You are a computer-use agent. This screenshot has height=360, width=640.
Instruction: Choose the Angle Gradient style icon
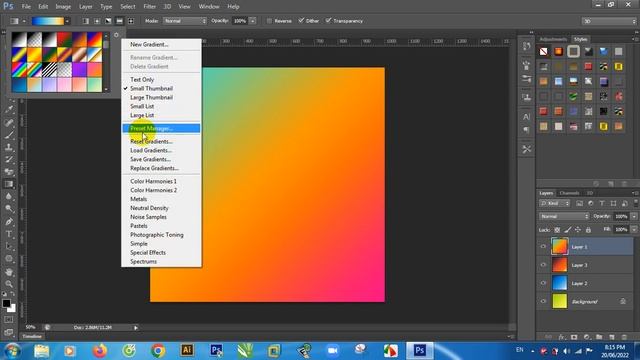click(108, 21)
